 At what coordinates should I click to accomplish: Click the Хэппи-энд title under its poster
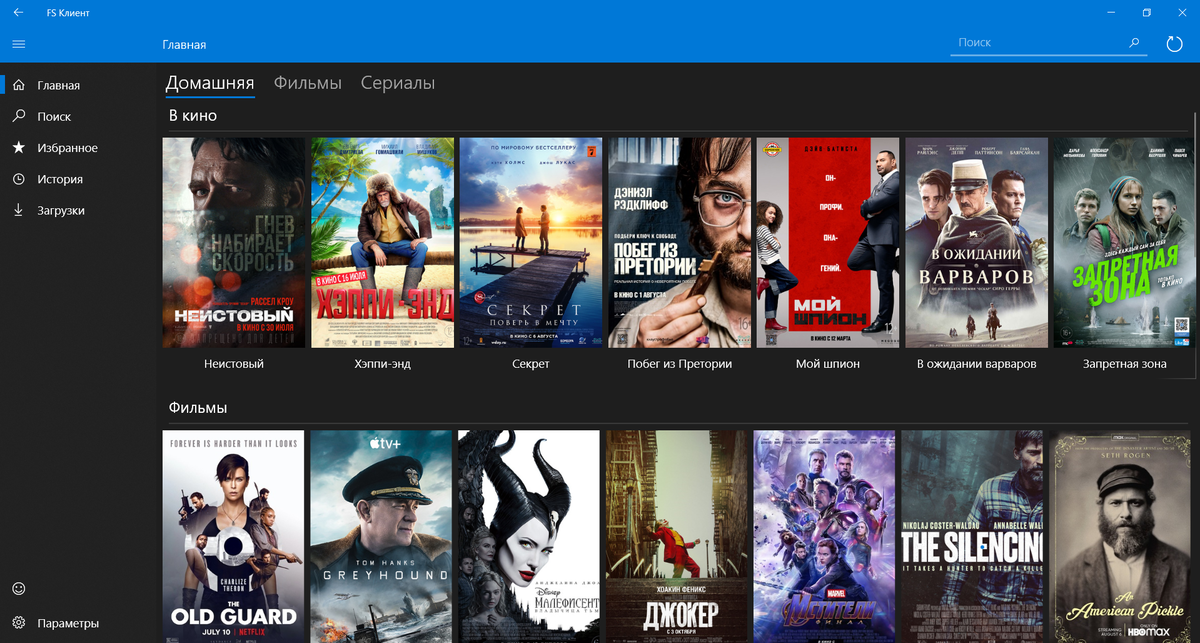pyautogui.click(x=383, y=364)
